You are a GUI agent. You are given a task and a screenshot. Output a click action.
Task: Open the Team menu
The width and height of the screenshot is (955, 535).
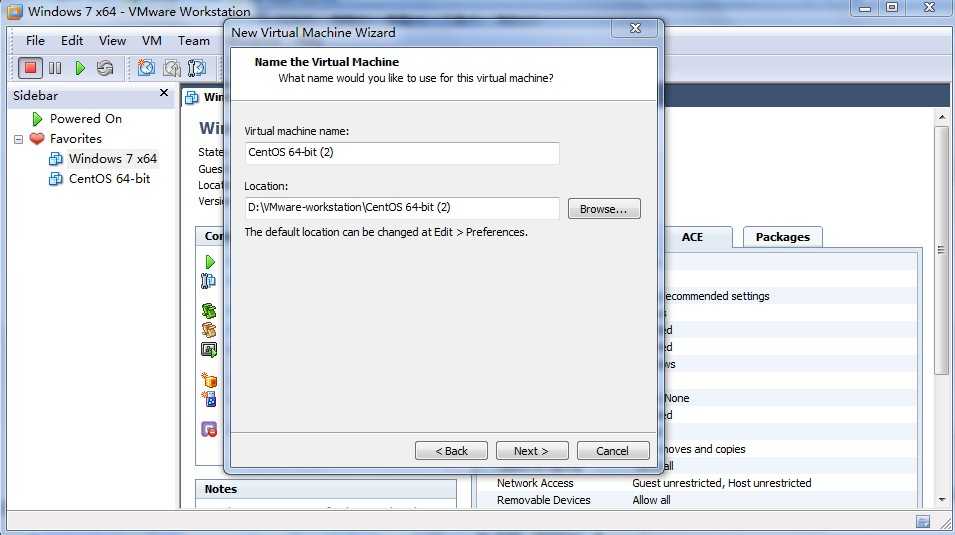[x=194, y=41]
